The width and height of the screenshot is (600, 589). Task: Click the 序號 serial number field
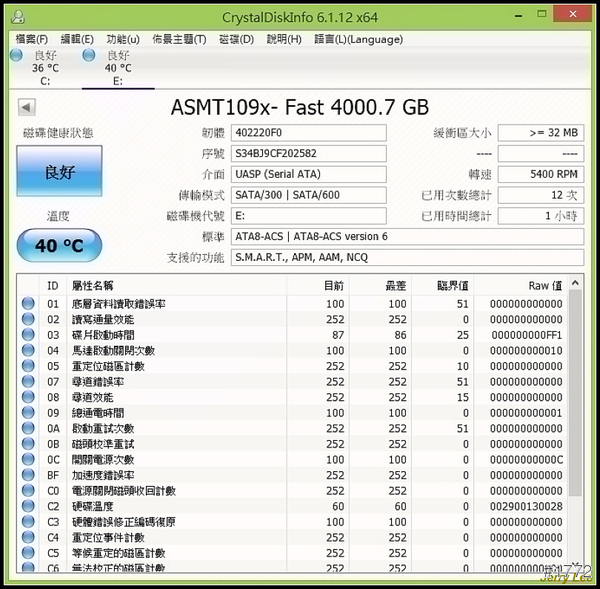(308, 154)
